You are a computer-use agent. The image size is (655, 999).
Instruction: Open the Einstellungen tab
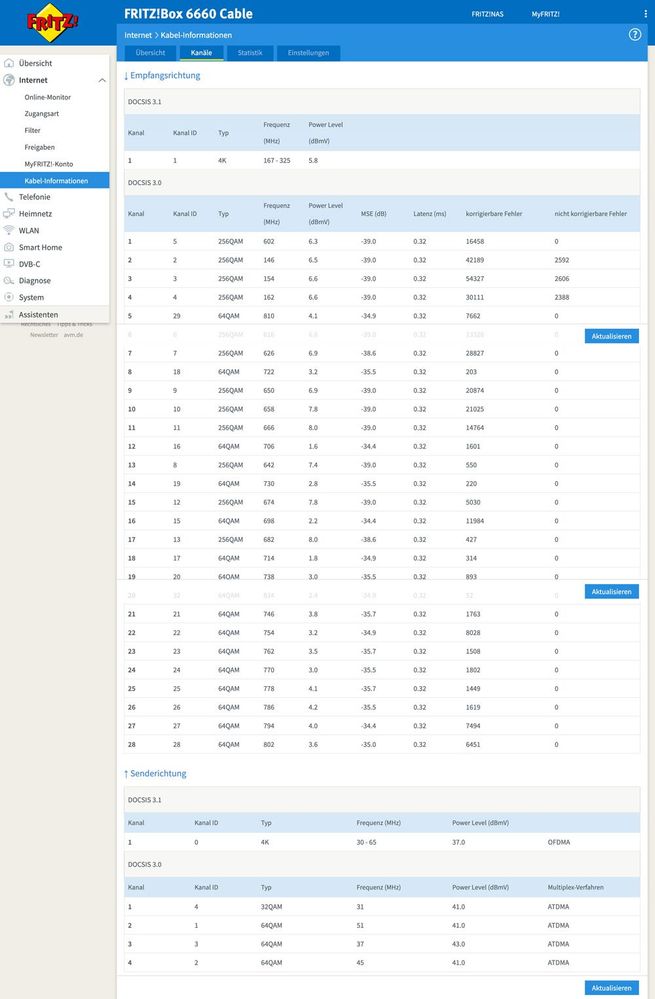tap(308, 53)
